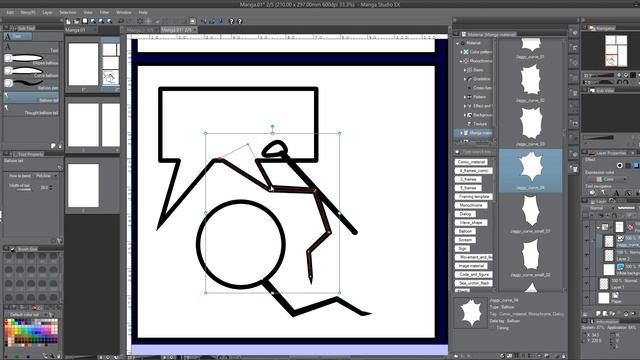
Task: Open the Layer menu
Action: pos(47,12)
